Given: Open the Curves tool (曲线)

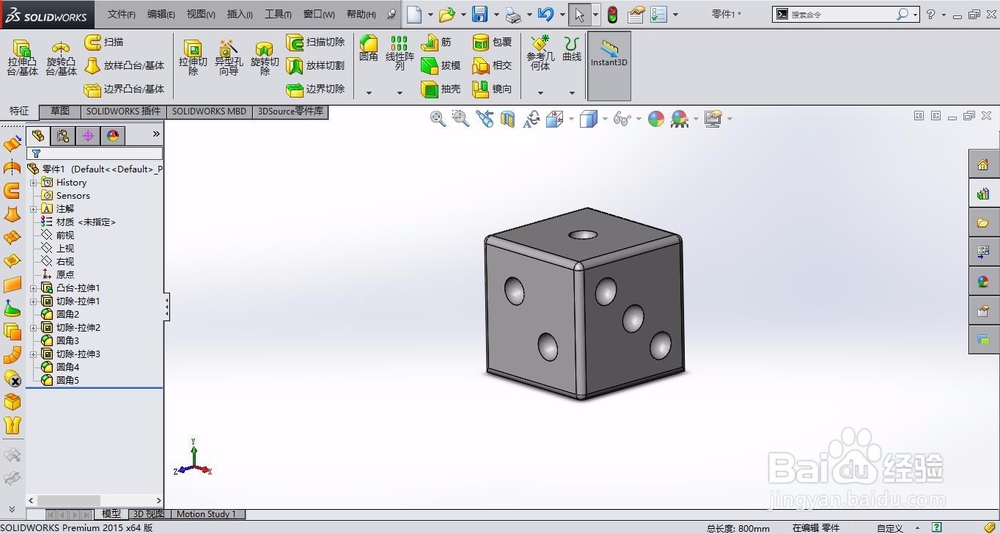Looking at the screenshot, I should 571,48.
